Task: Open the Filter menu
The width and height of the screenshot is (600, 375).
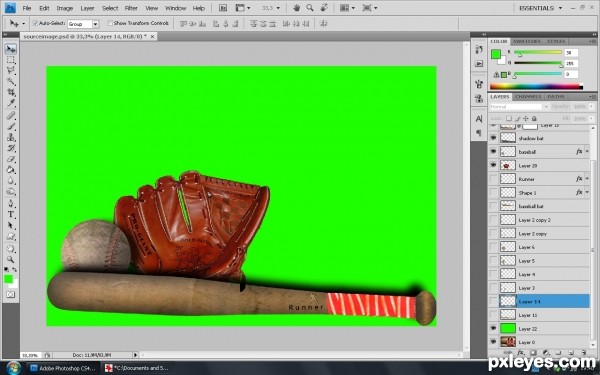Action: click(131, 8)
